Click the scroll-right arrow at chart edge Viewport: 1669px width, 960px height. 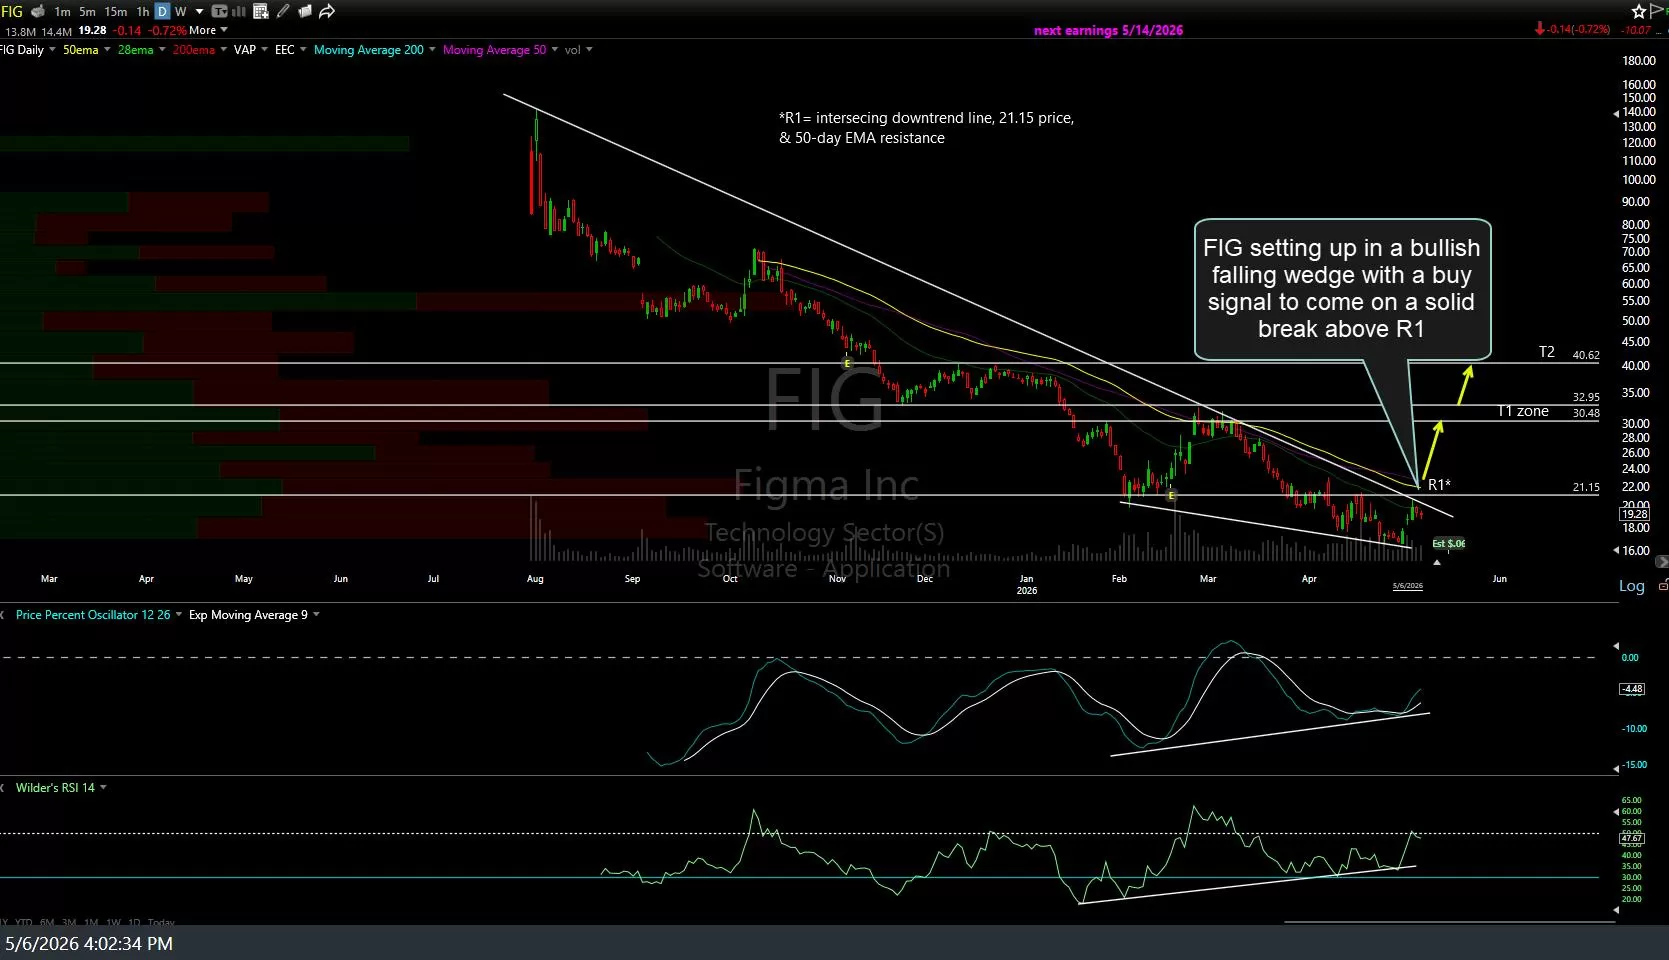[1661, 562]
